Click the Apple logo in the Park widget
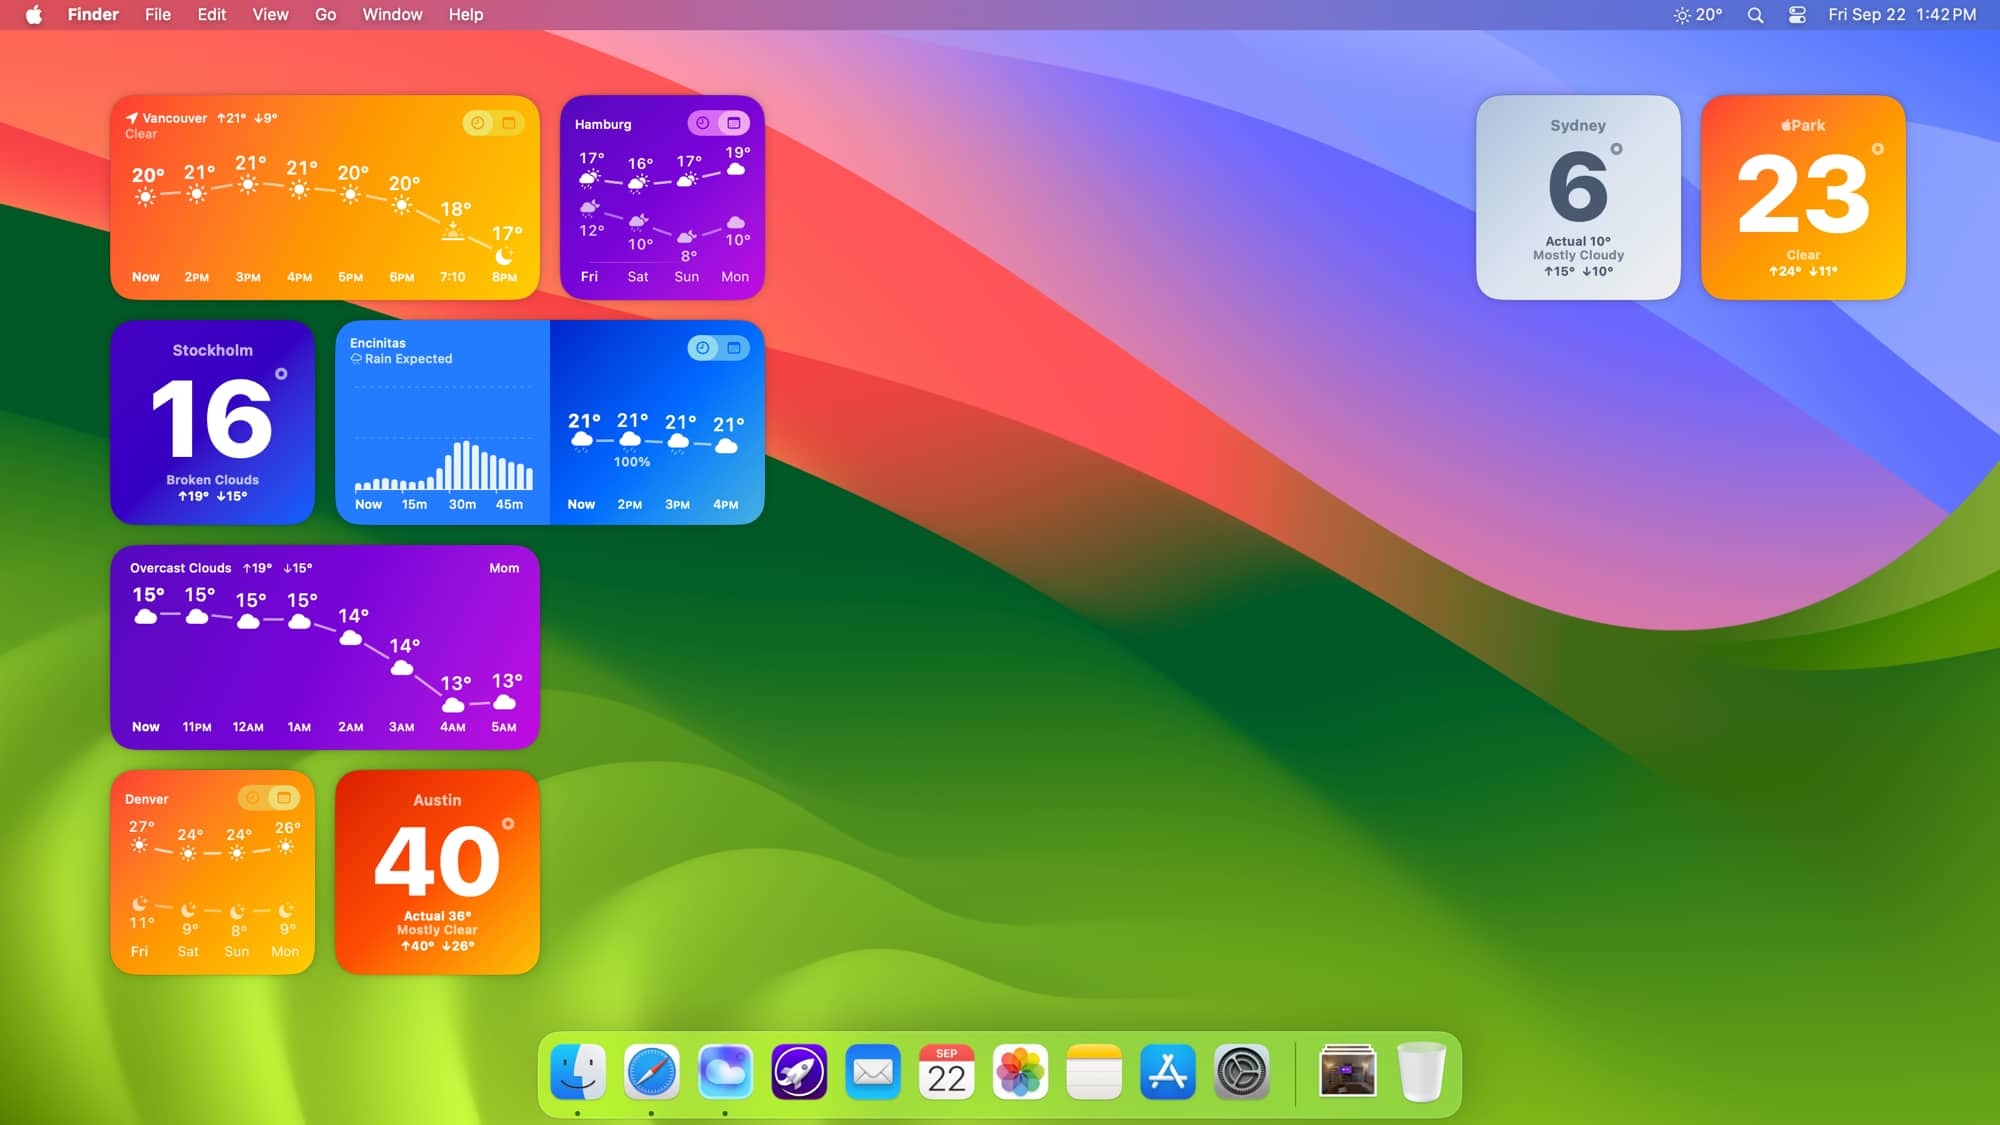 1785,125
